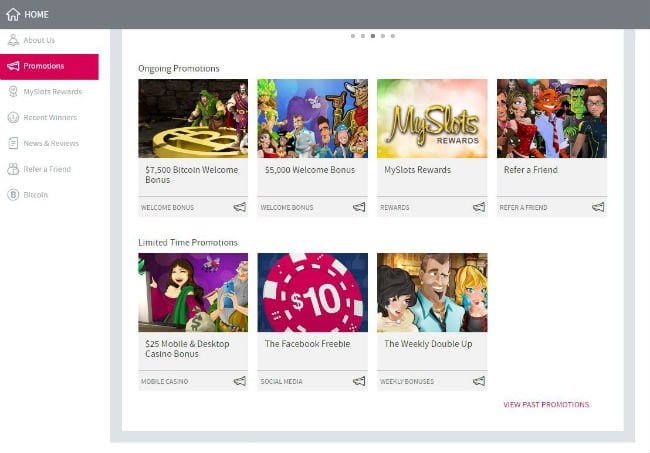Open the $5,000 Welcome Bonus title link
Viewport: 650px width, 453px height.
(309, 170)
